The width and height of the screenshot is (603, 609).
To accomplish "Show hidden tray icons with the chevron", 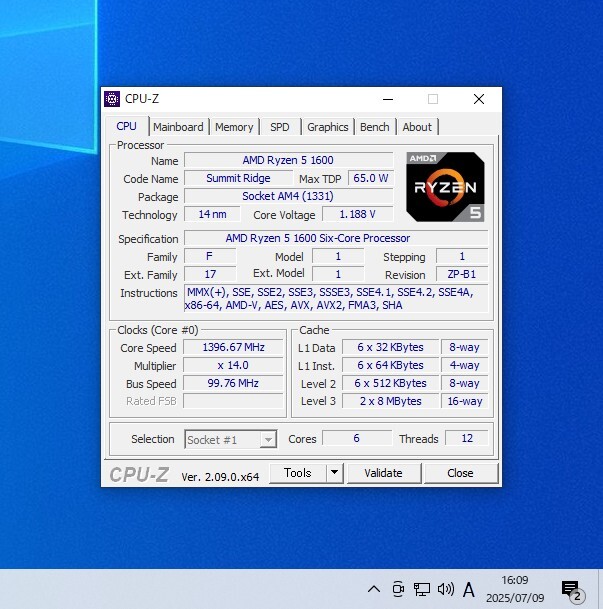I will [x=374, y=589].
